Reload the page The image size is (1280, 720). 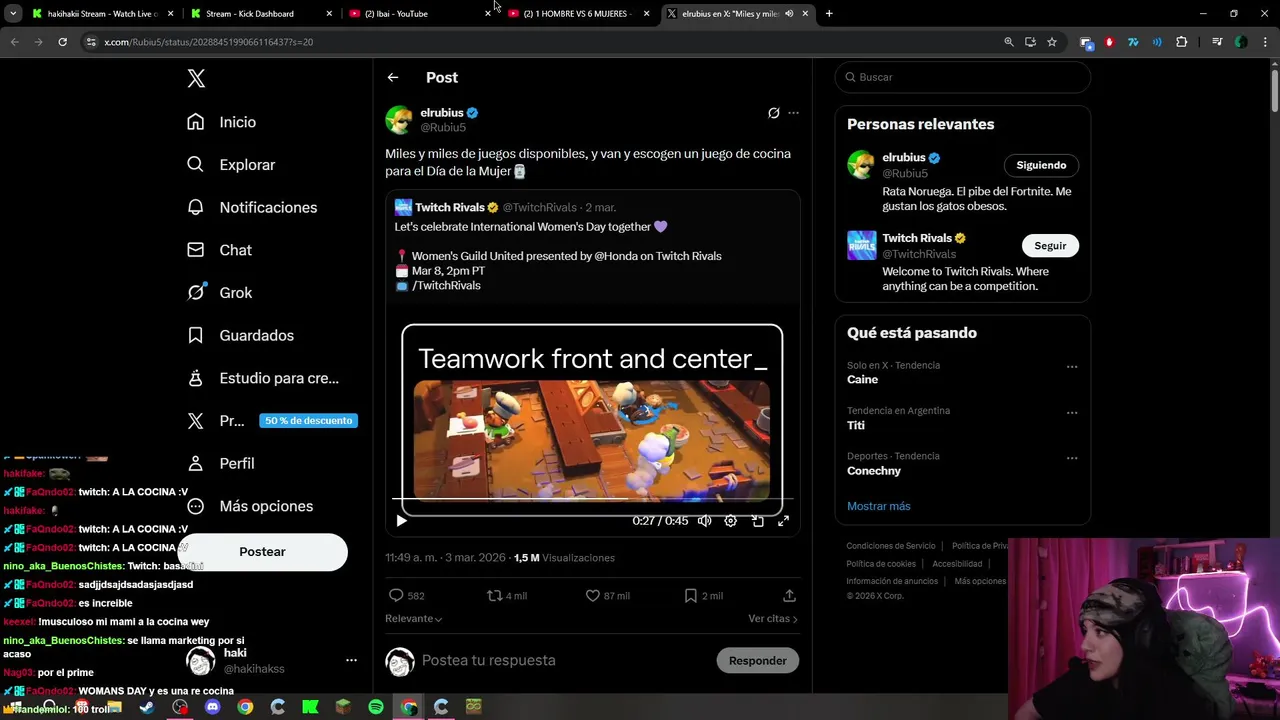coord(62,42)
